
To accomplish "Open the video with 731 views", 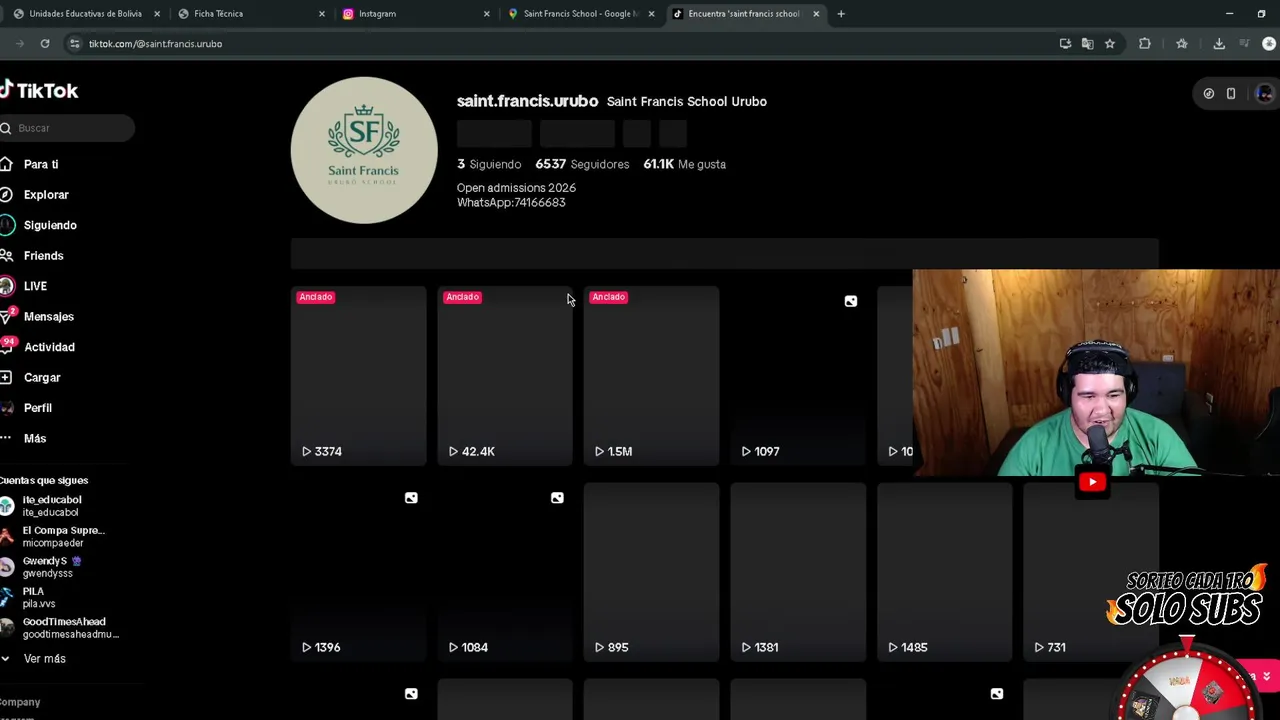I will coord(1091,572).
